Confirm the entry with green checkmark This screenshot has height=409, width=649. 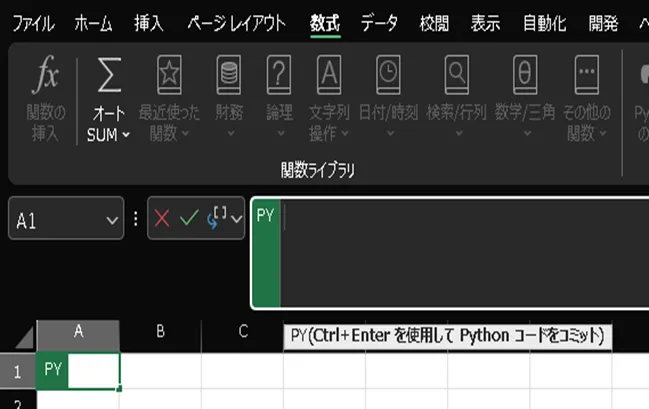(x=189, y=218)
